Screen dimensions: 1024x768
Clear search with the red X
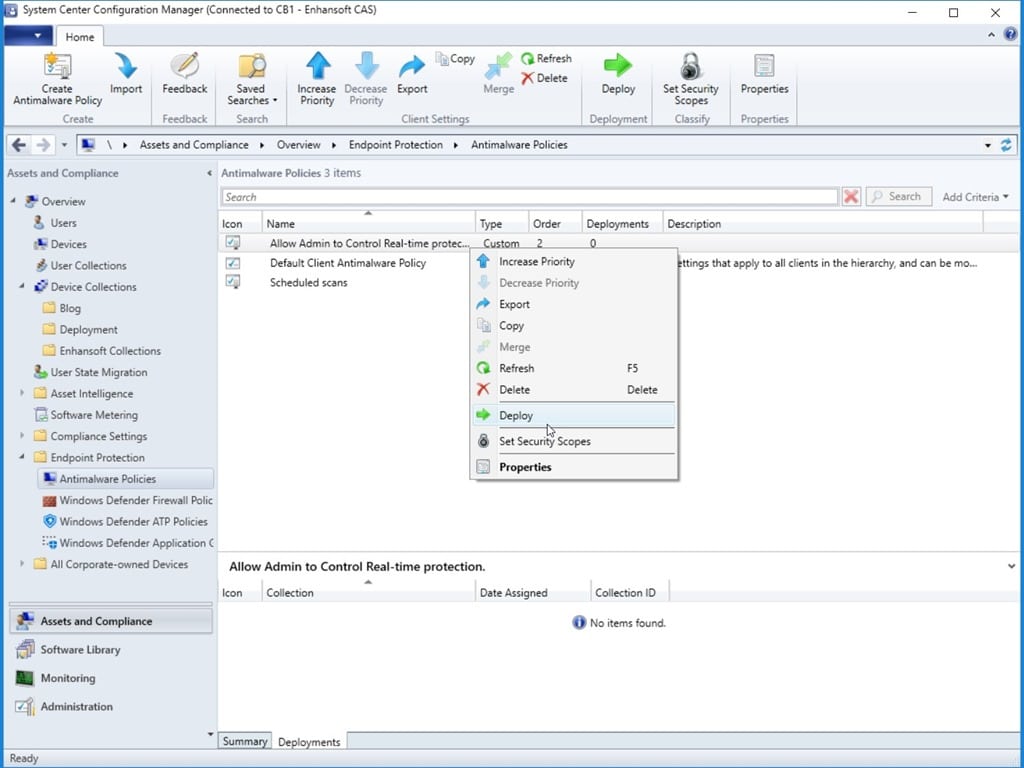(851, 197)
